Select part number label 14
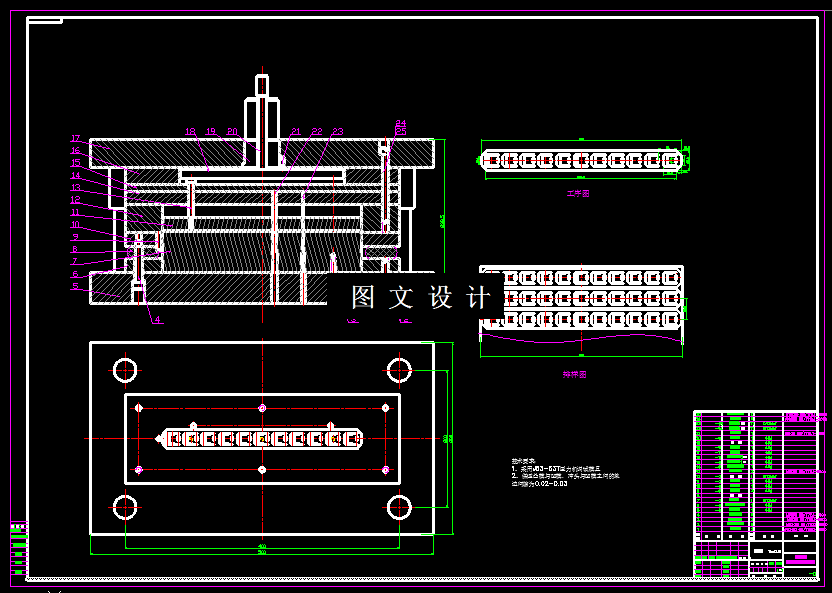The width and height of the screenshot is (832, 593). (x=75, y=175)
